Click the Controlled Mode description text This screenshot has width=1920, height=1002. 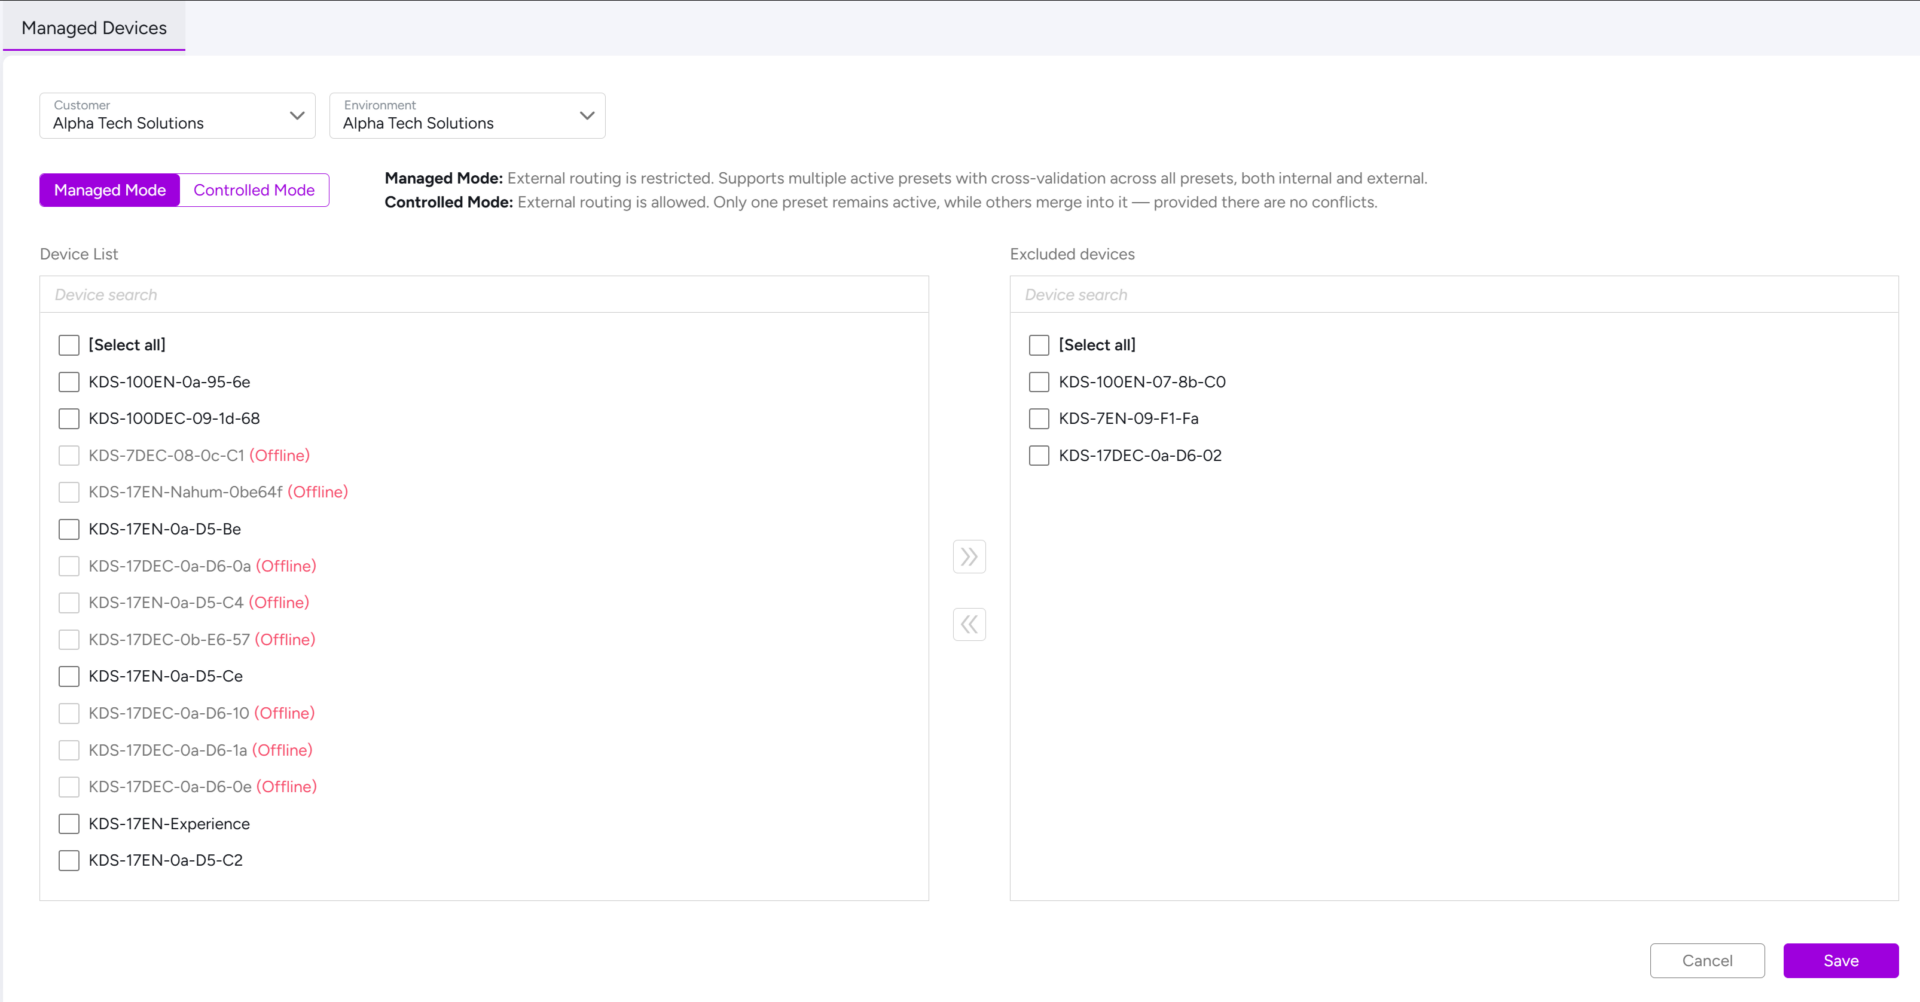pos(881,202)
